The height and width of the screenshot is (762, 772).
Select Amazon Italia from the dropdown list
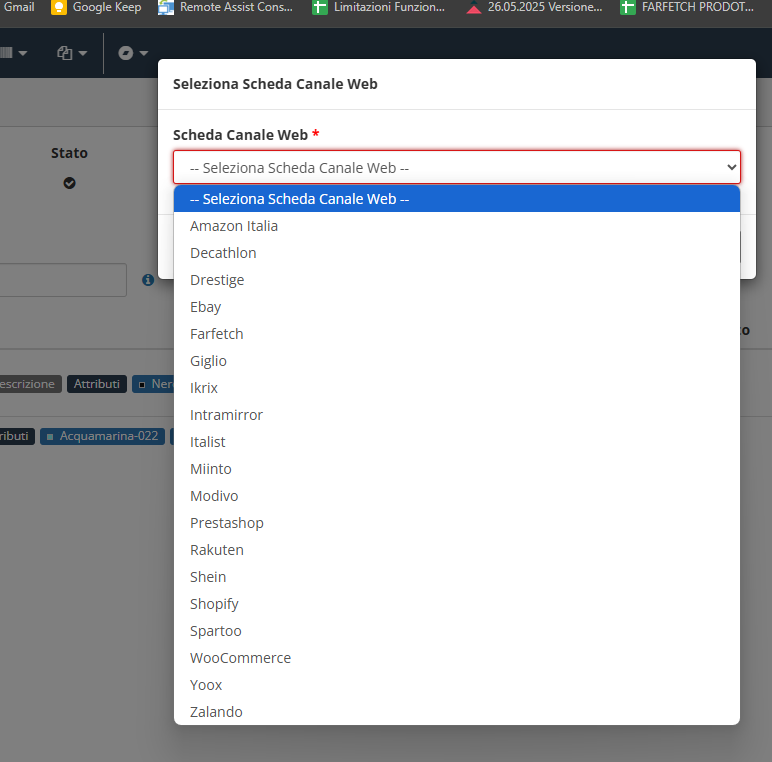456,226
